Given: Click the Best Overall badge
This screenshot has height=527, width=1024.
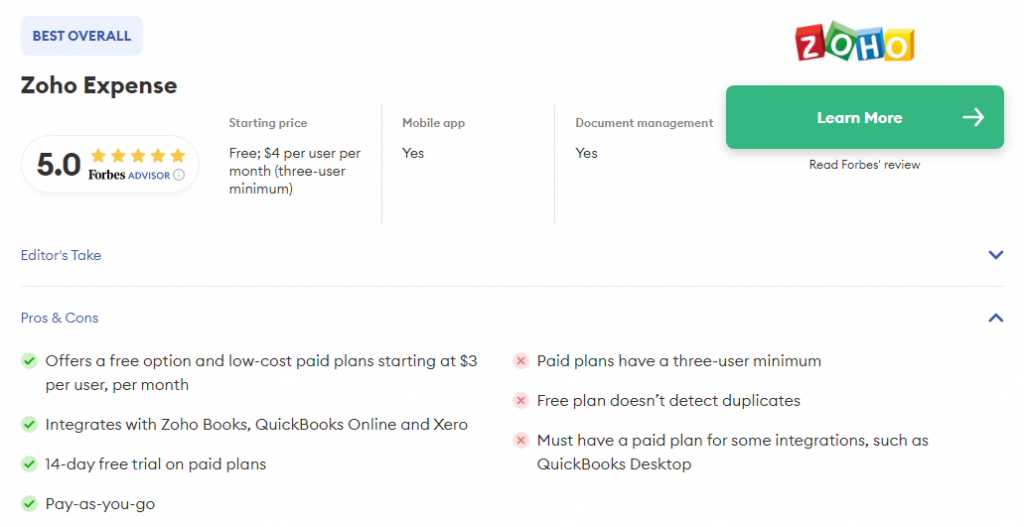Looking at the screenshot, I should click(82, 36).
